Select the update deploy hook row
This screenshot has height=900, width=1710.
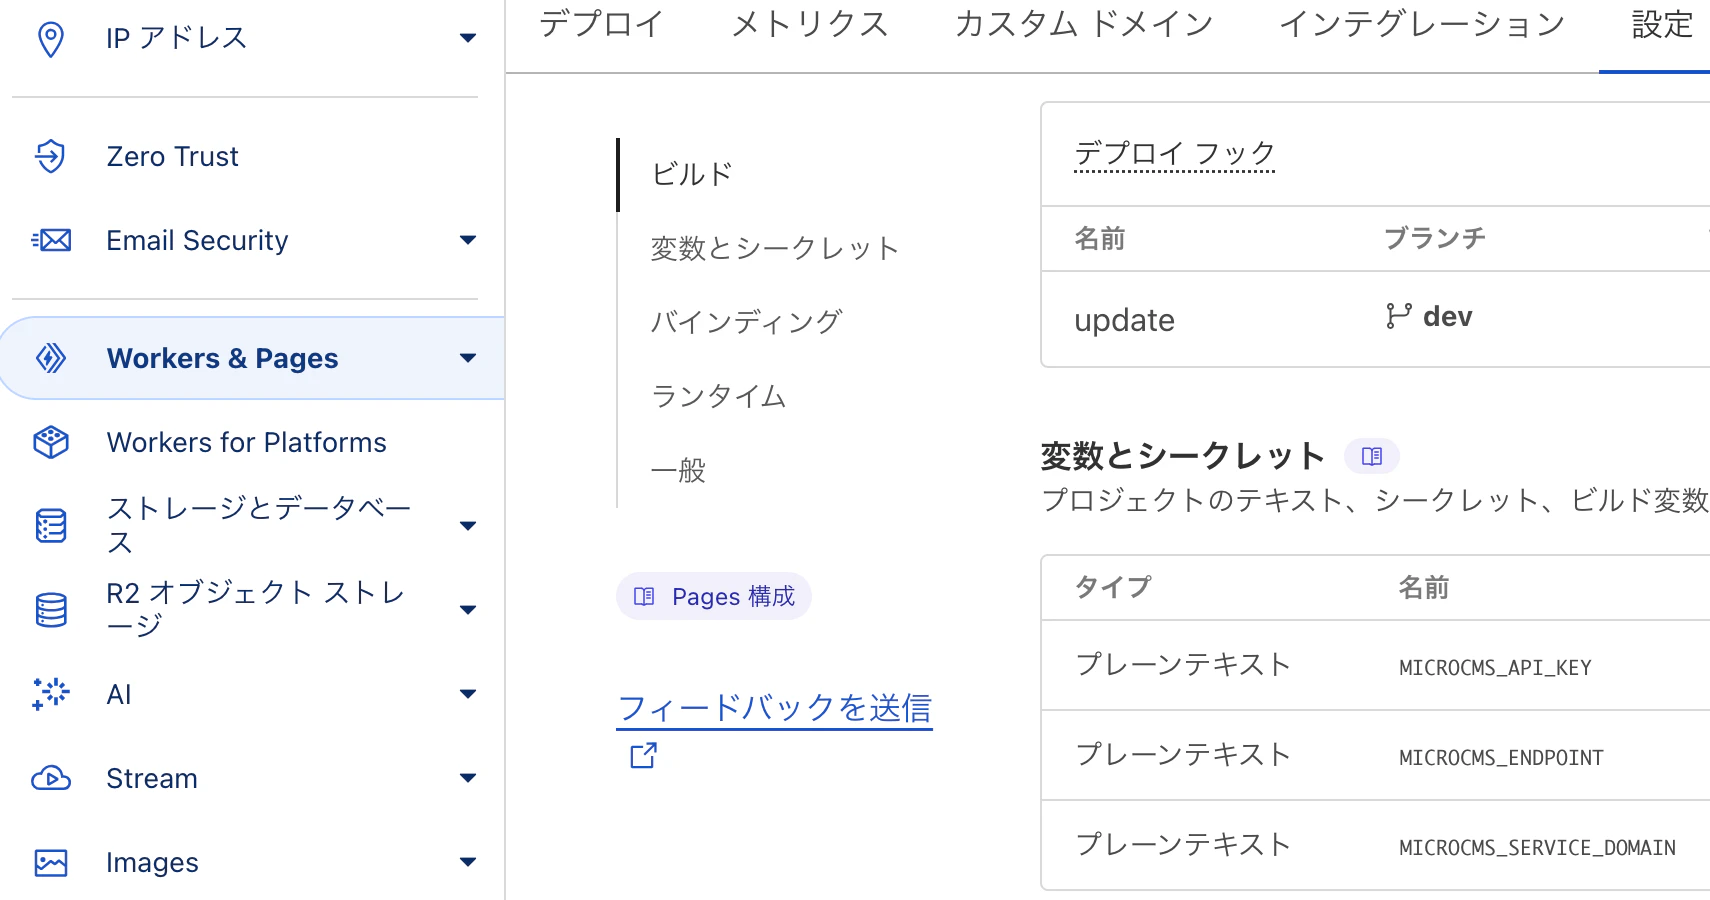(1375, 319)
